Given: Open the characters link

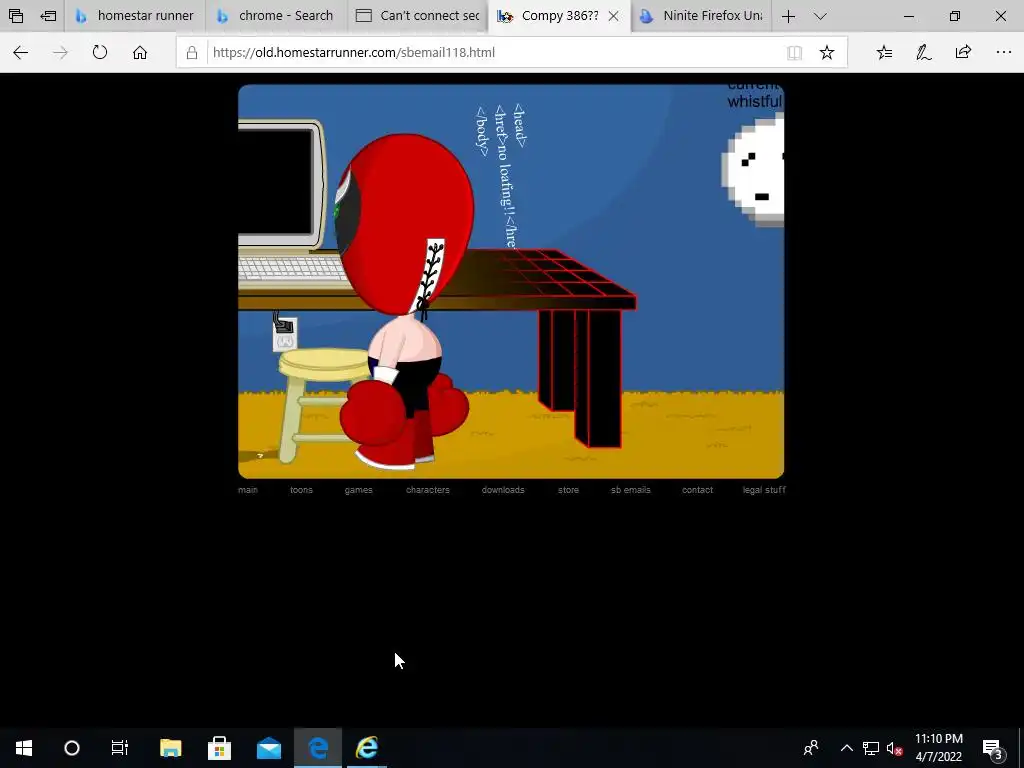Looking at the screenshot, I should (x=428, y=490).
